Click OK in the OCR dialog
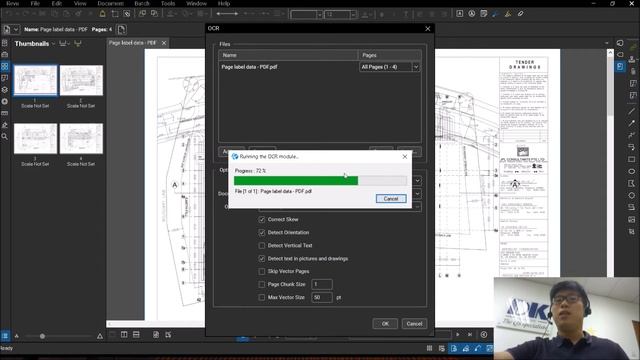640x360 pixels. (385, 324)
